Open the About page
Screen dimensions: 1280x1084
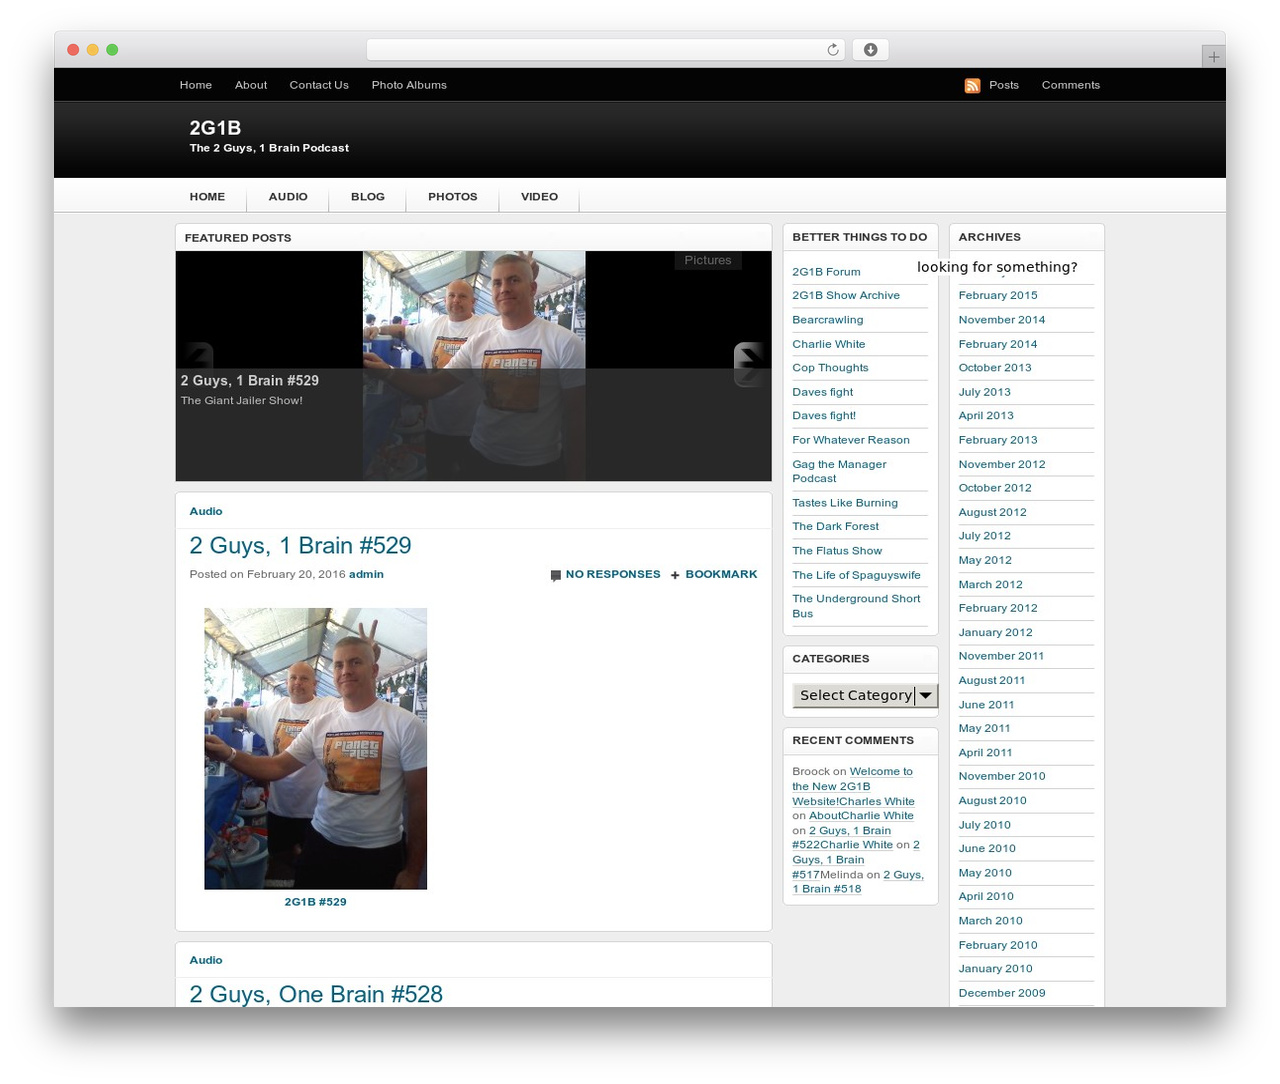pos(251,85)
